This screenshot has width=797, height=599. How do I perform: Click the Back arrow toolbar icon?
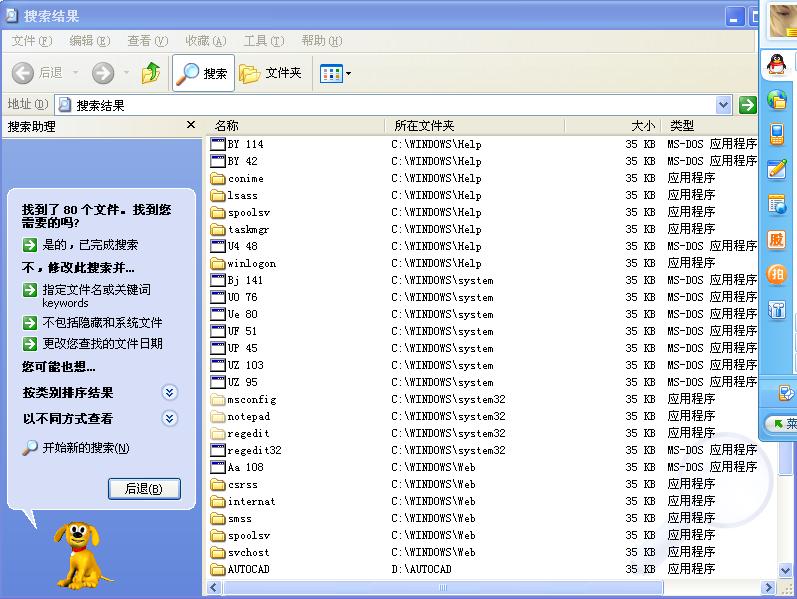23,73
